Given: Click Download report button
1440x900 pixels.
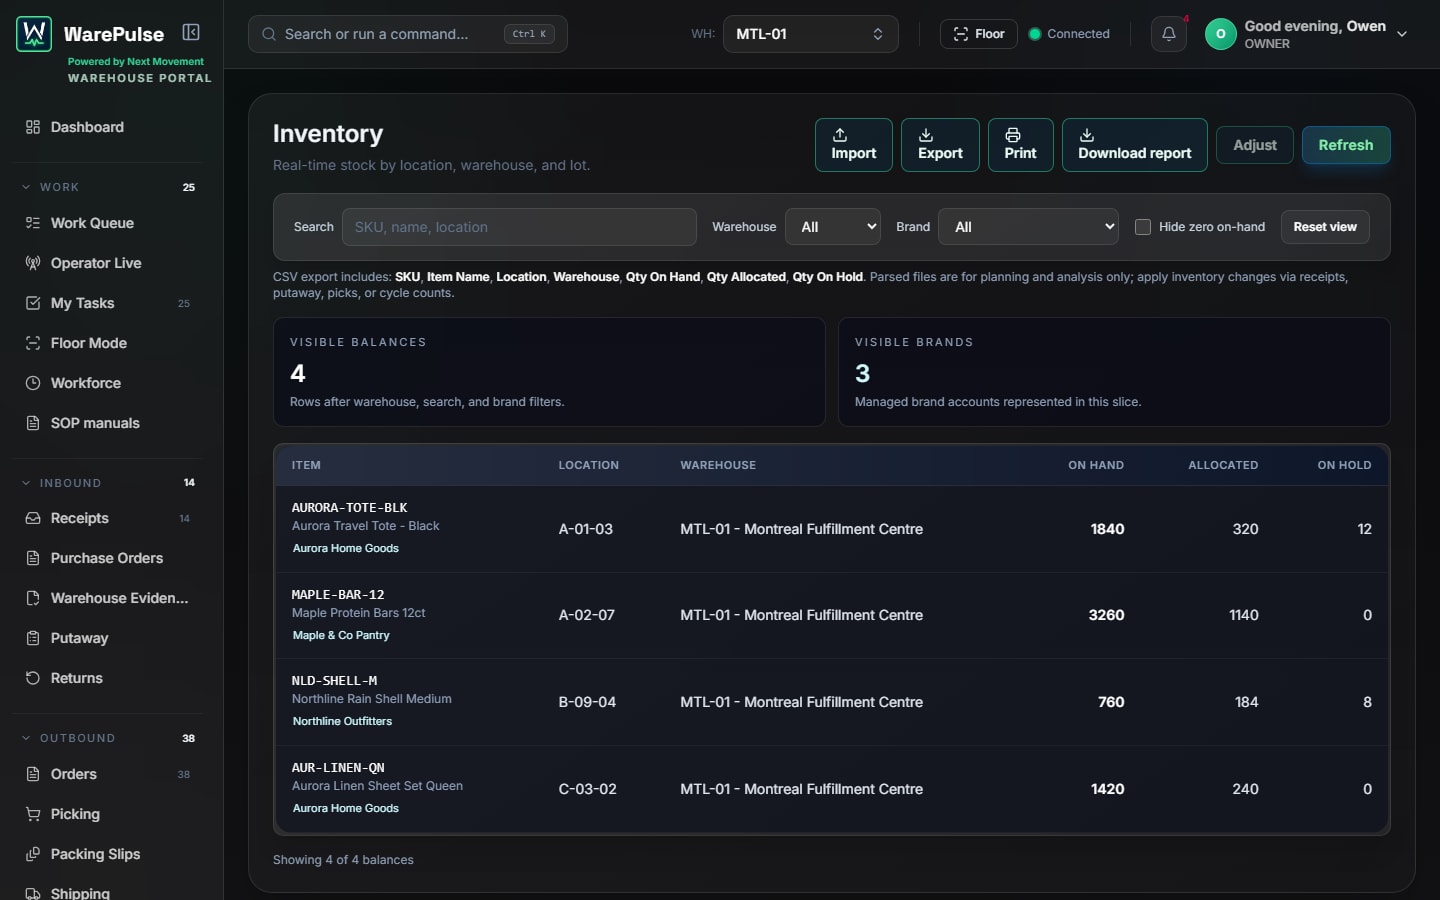Looking at the screenshot, I should (1135, 145).
